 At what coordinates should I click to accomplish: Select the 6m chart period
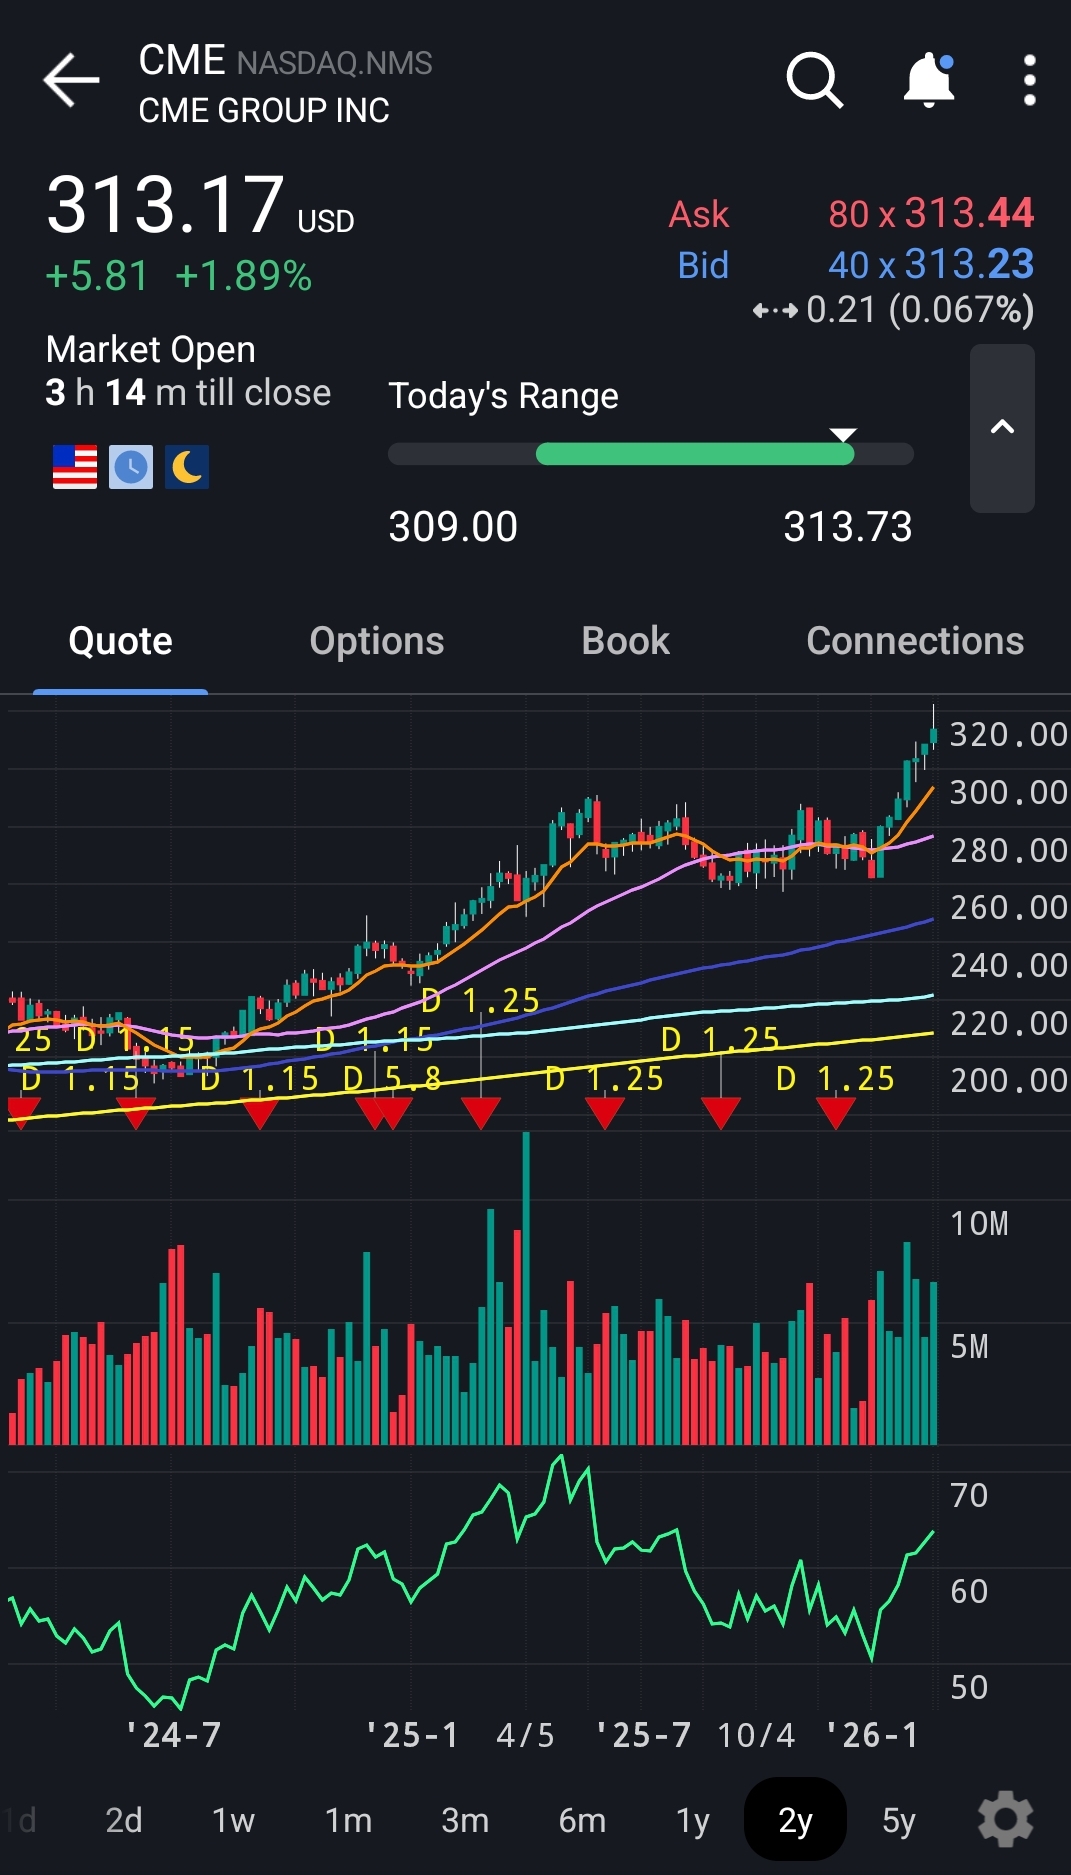click(x=582, y=1819)
